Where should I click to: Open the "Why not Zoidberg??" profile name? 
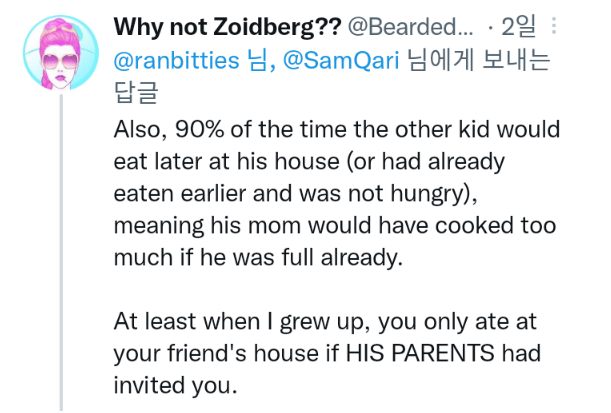227,25
